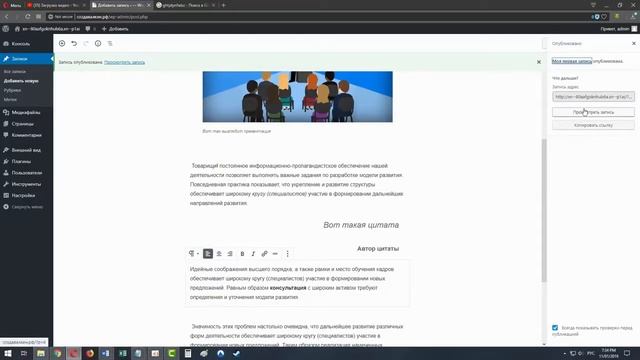640x360 pixels.
Task: Open Chrome from the taskbar
Action: (x=58, y=353)
